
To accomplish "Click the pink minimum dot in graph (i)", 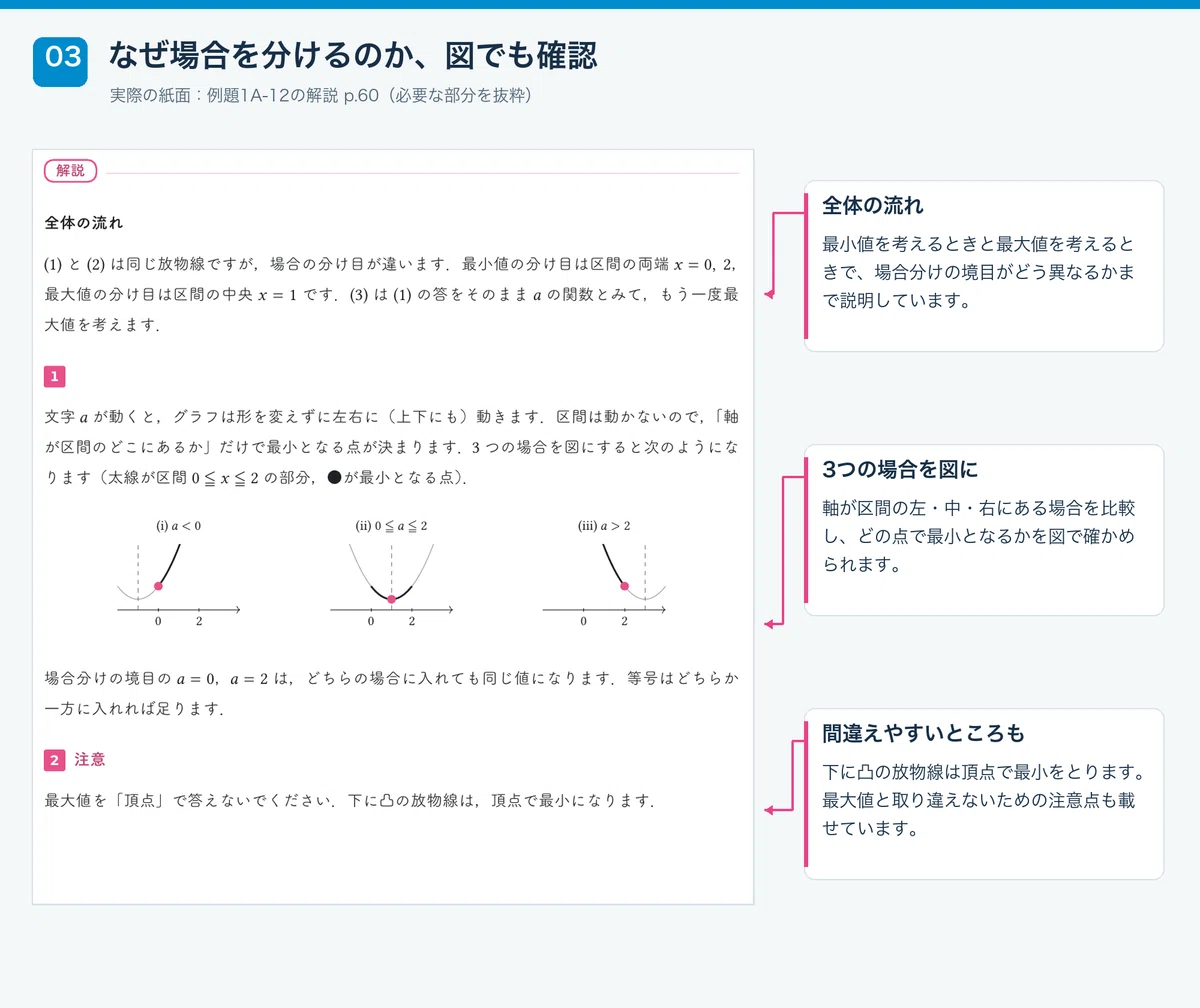I will pyautogui.click(x=158, y=586).
